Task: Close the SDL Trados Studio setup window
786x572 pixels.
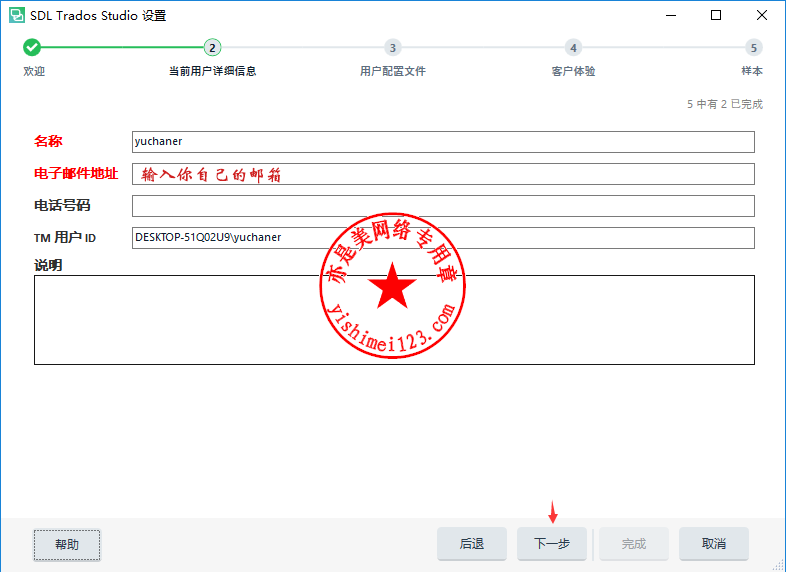Action: pos(762,15)
